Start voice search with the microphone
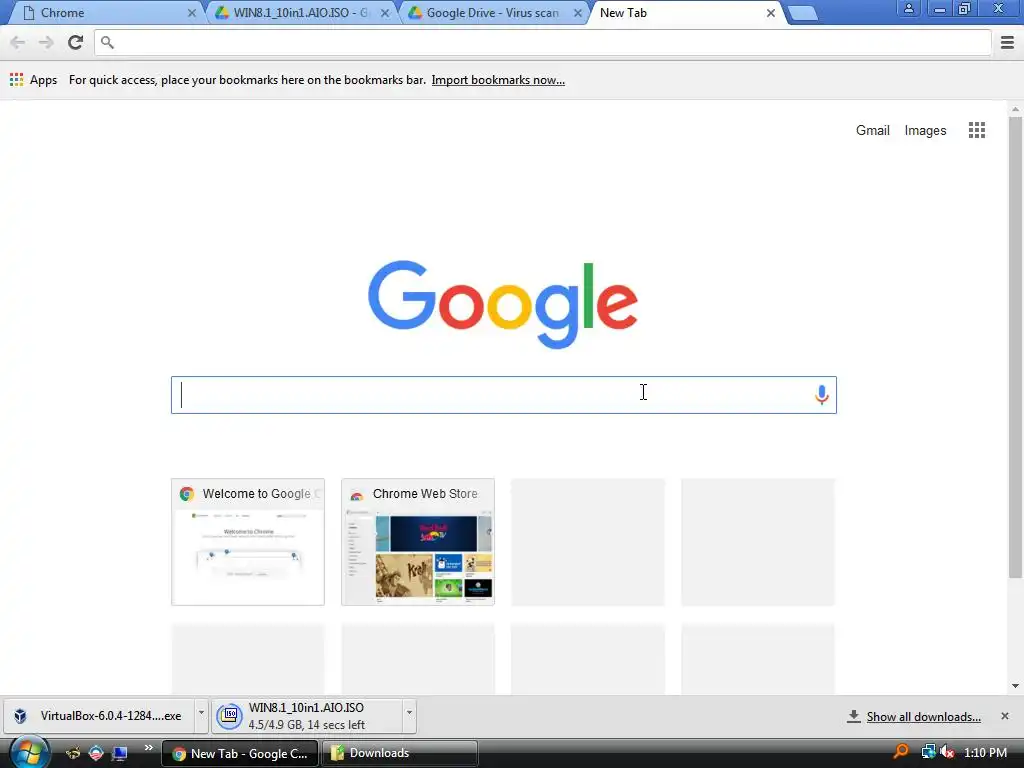Image resolution: width=1024 pixels, height=768 pixels. (x=822, y=394)
